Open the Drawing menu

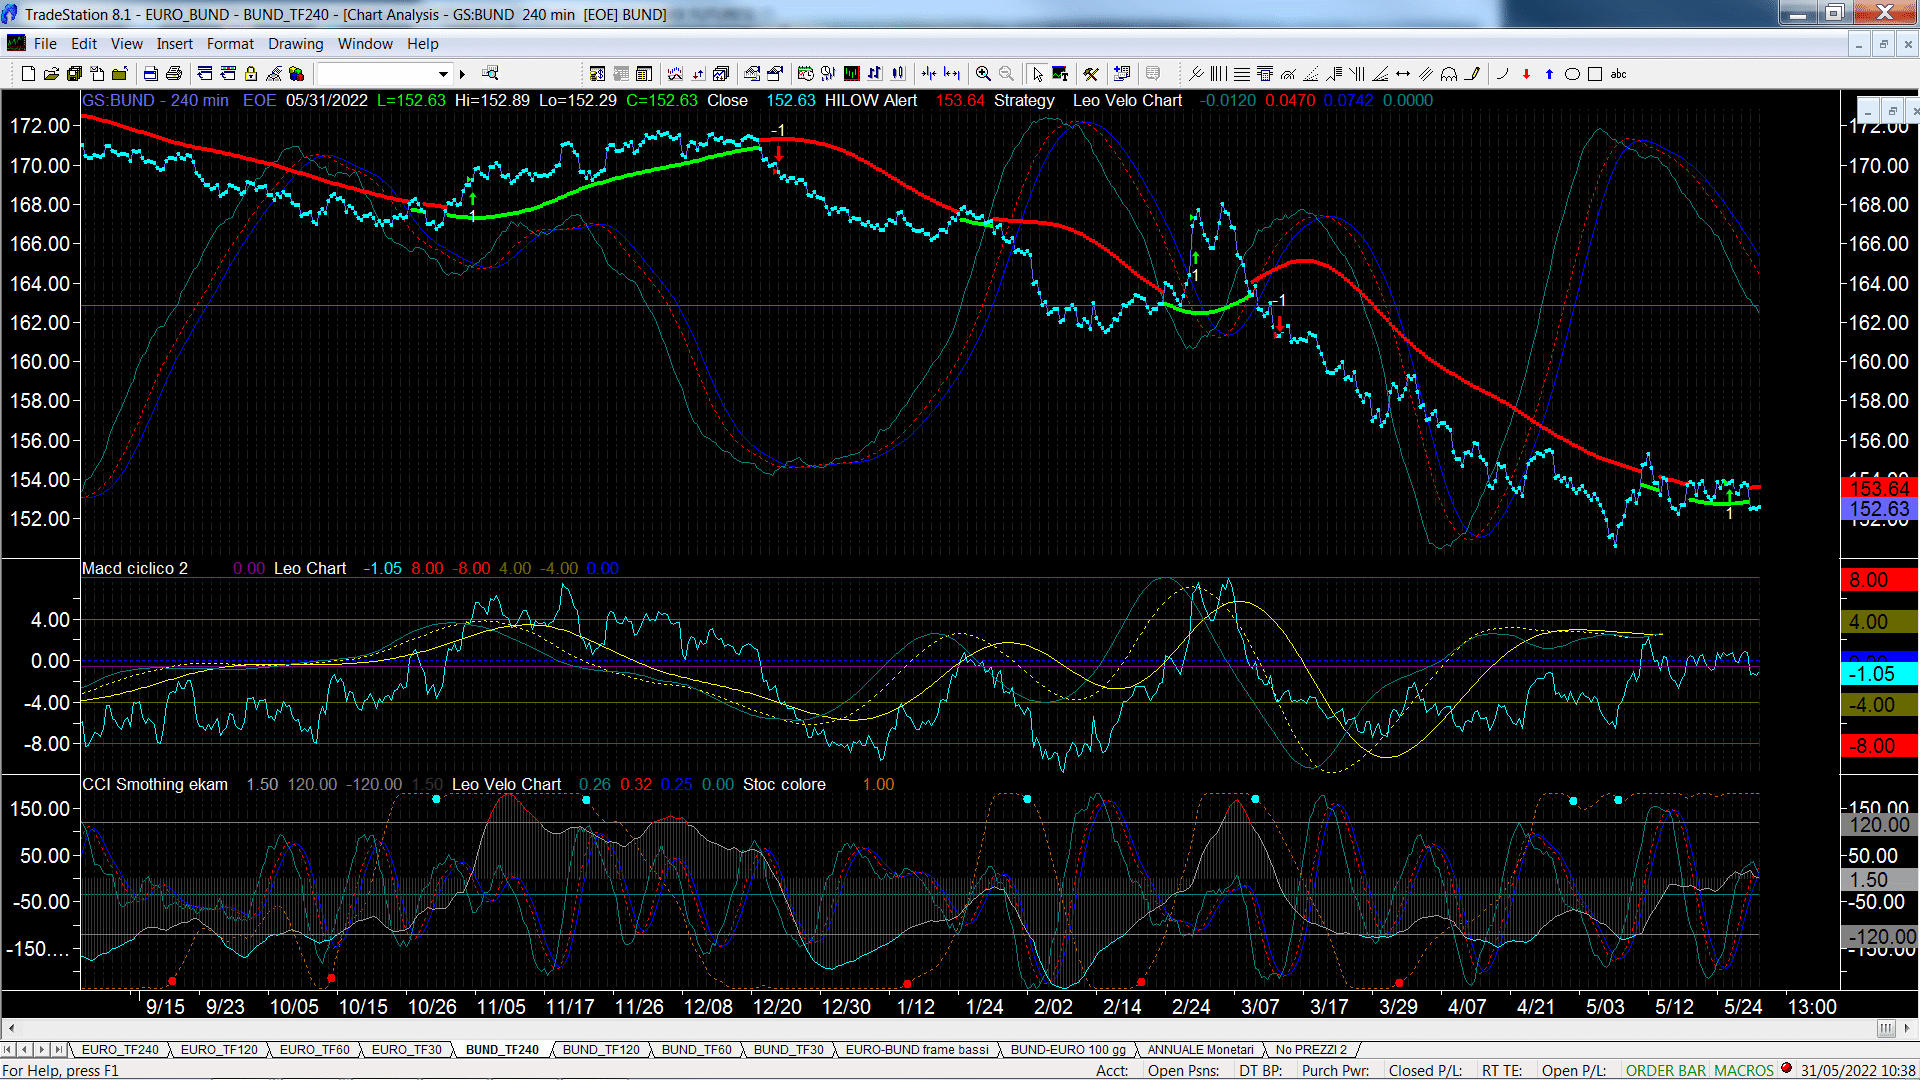pos(296,44)
